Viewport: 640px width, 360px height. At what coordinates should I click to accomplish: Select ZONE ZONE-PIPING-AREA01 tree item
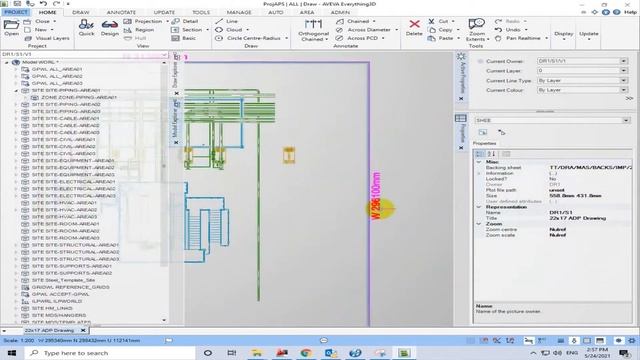coord(79,98)
